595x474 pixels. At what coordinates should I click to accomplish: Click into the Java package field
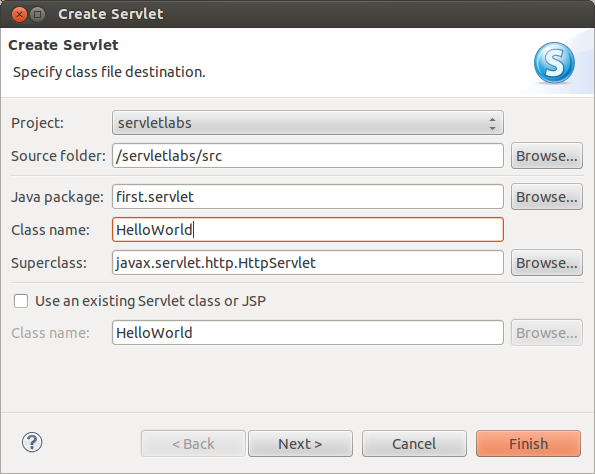coord(308,197)
